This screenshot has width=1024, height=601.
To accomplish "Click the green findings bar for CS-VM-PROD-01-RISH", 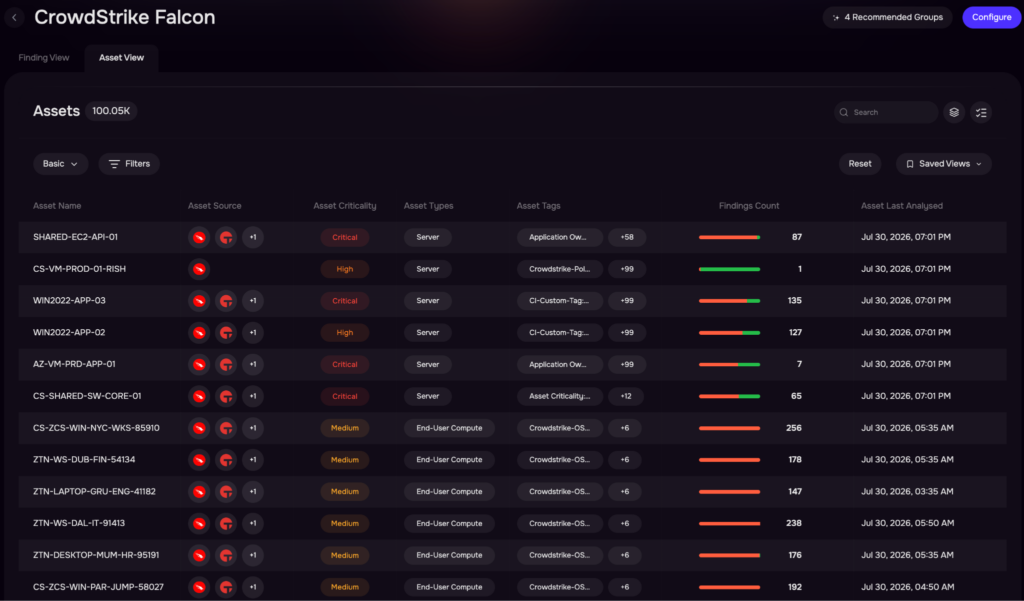I will [x=729, y=268].
